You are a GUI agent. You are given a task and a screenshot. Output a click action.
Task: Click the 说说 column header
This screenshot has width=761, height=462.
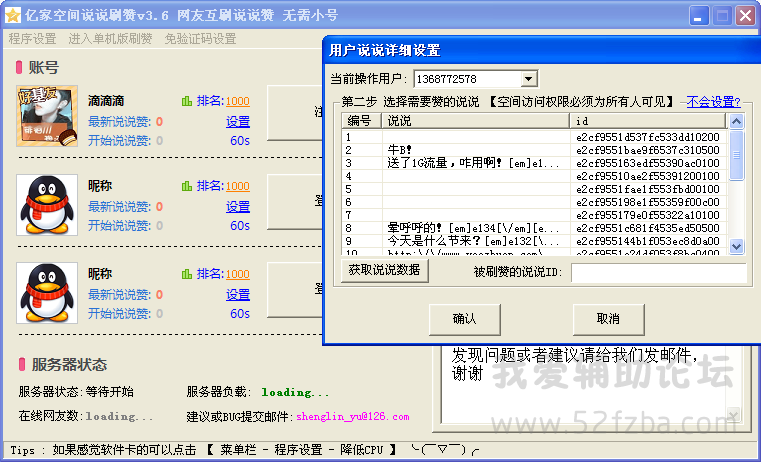coord(476,121)
